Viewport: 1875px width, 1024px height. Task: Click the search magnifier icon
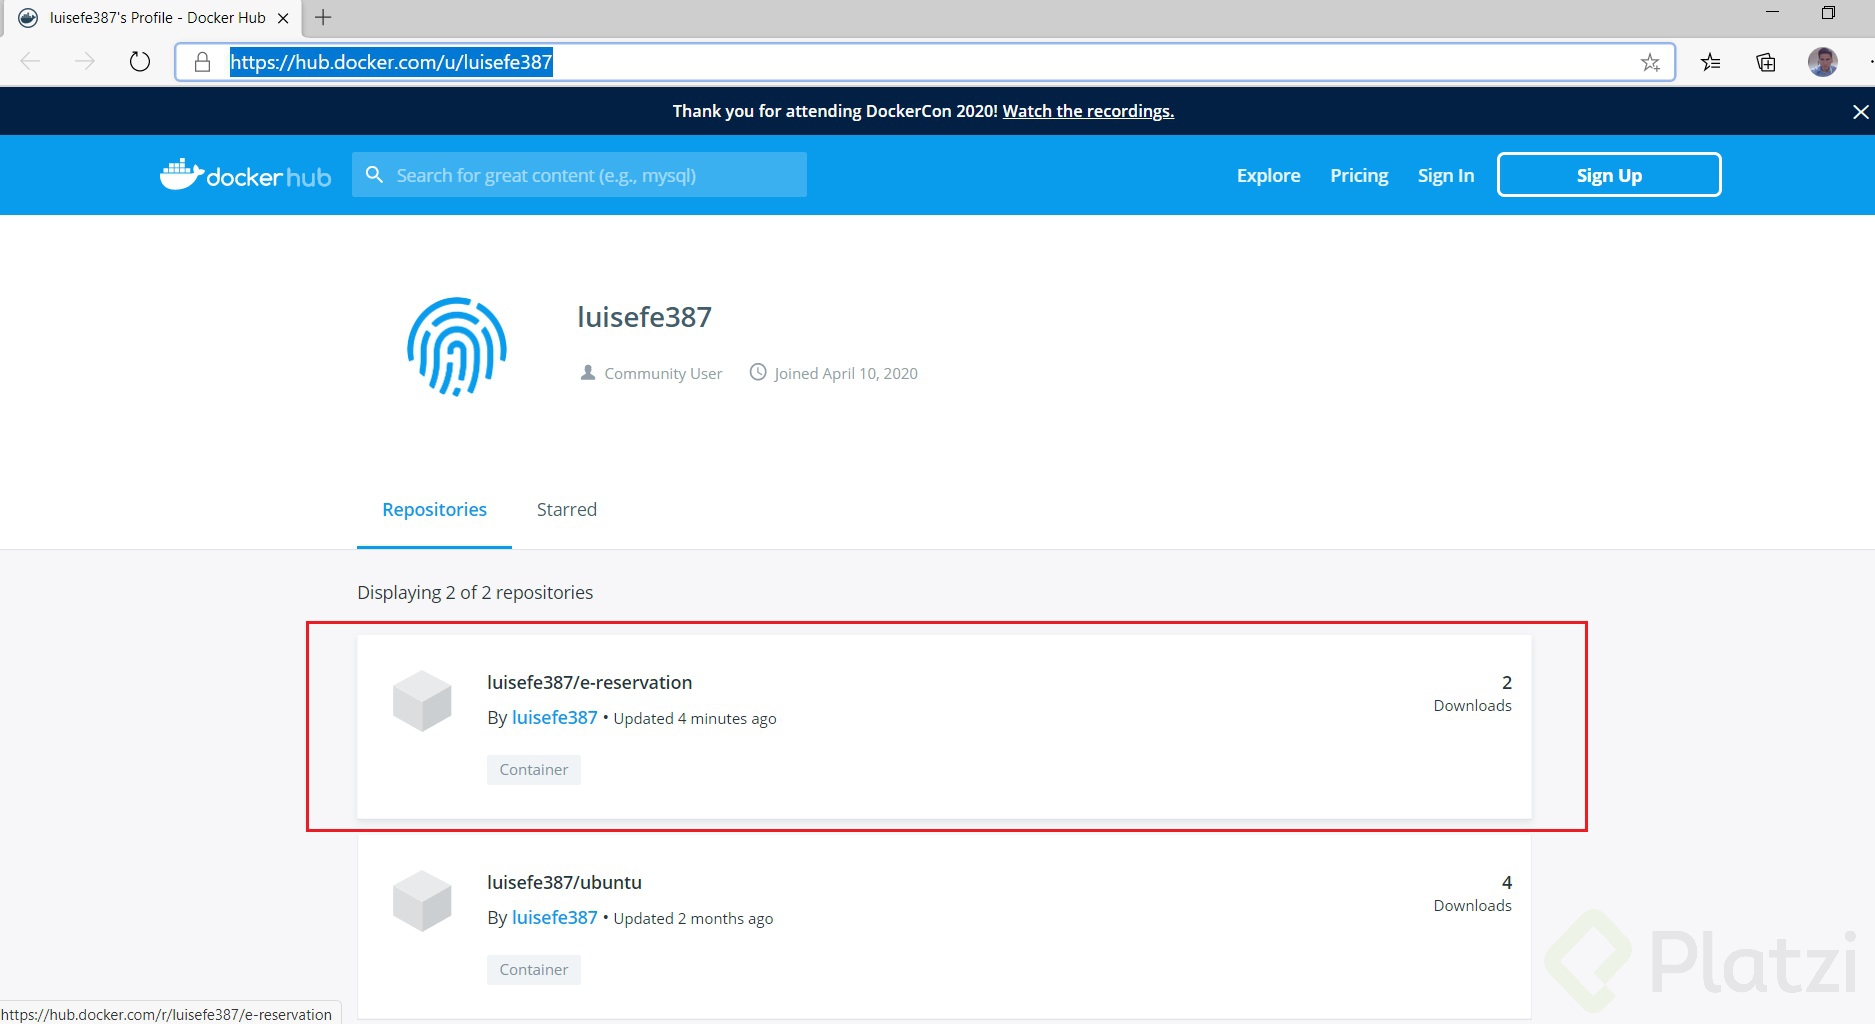(374, 175)
